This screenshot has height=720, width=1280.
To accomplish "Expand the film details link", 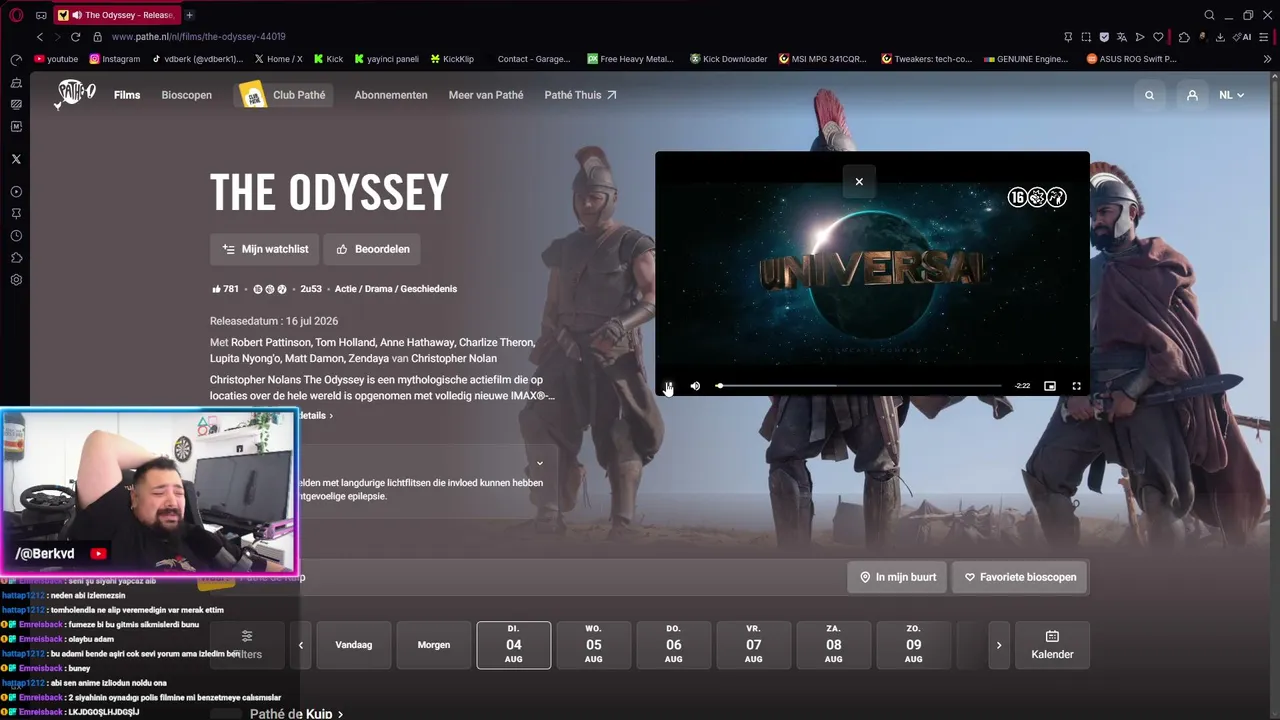I will [315, 415].
